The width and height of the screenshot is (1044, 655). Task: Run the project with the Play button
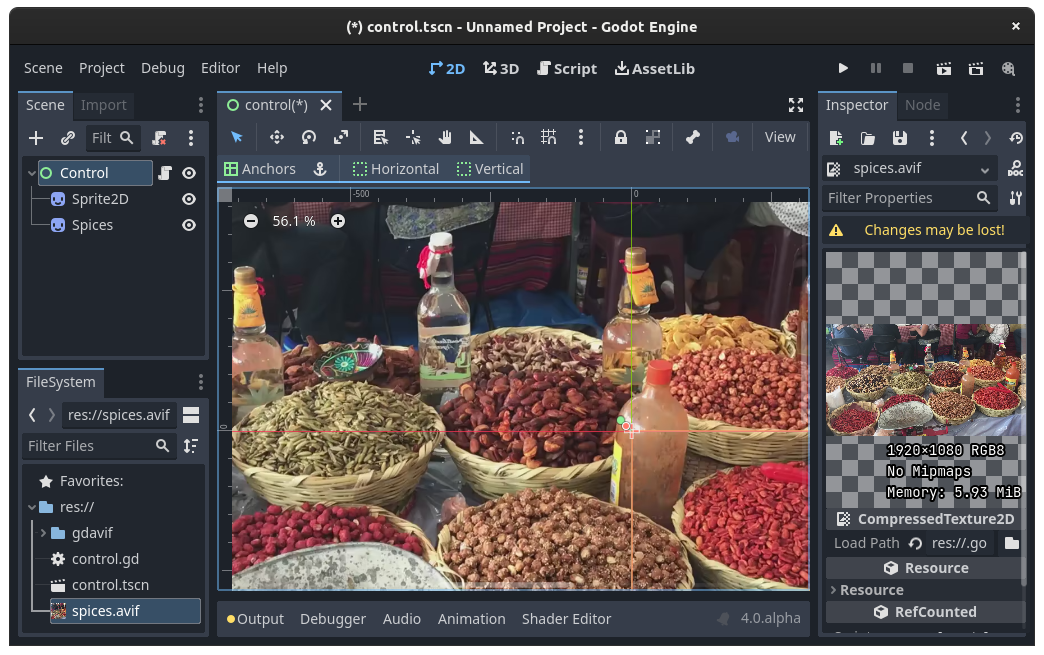tap(843, 68)
